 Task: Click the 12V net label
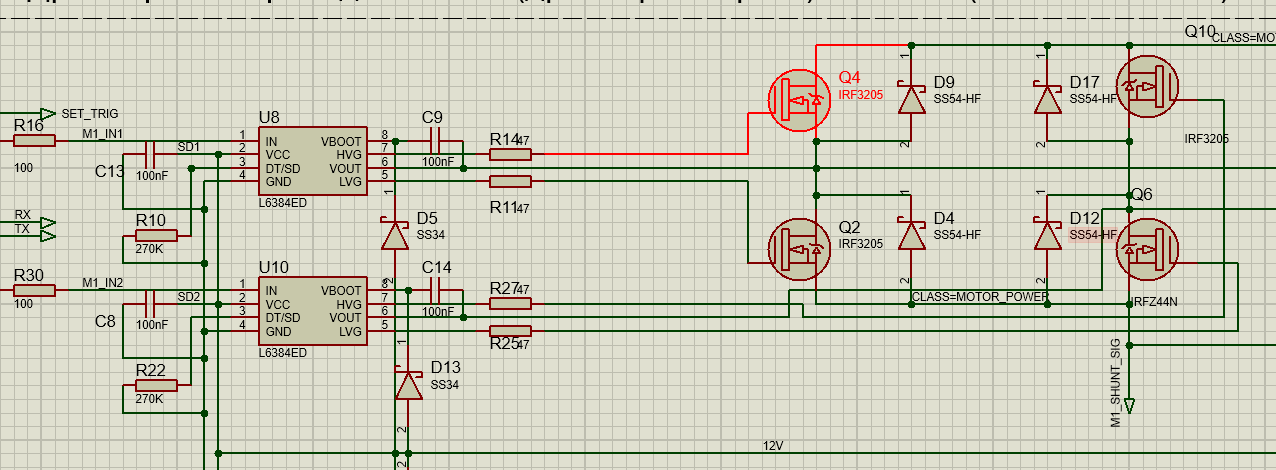point(773,445)
